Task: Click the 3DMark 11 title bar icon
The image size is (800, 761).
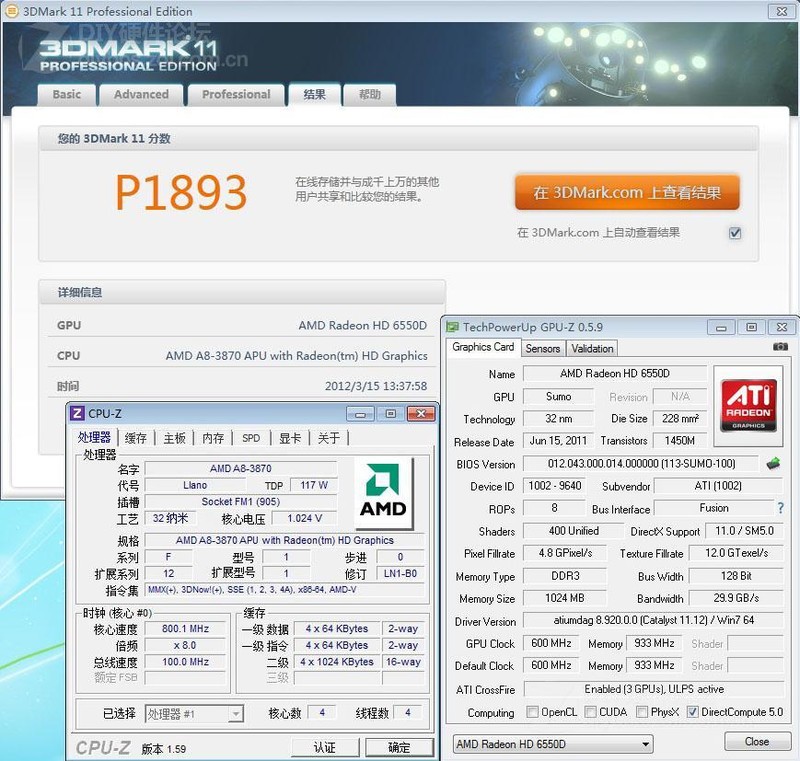Action: tap(11, 11)
